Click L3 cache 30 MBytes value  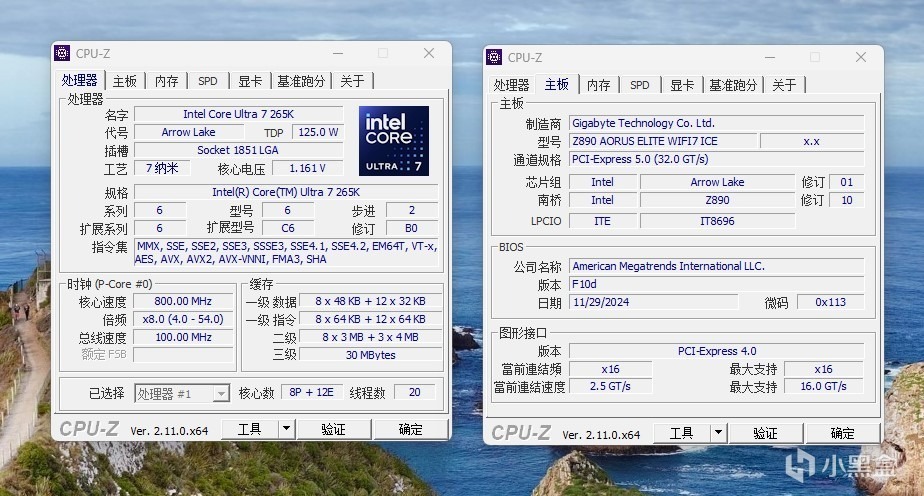(x=371, y=355)
